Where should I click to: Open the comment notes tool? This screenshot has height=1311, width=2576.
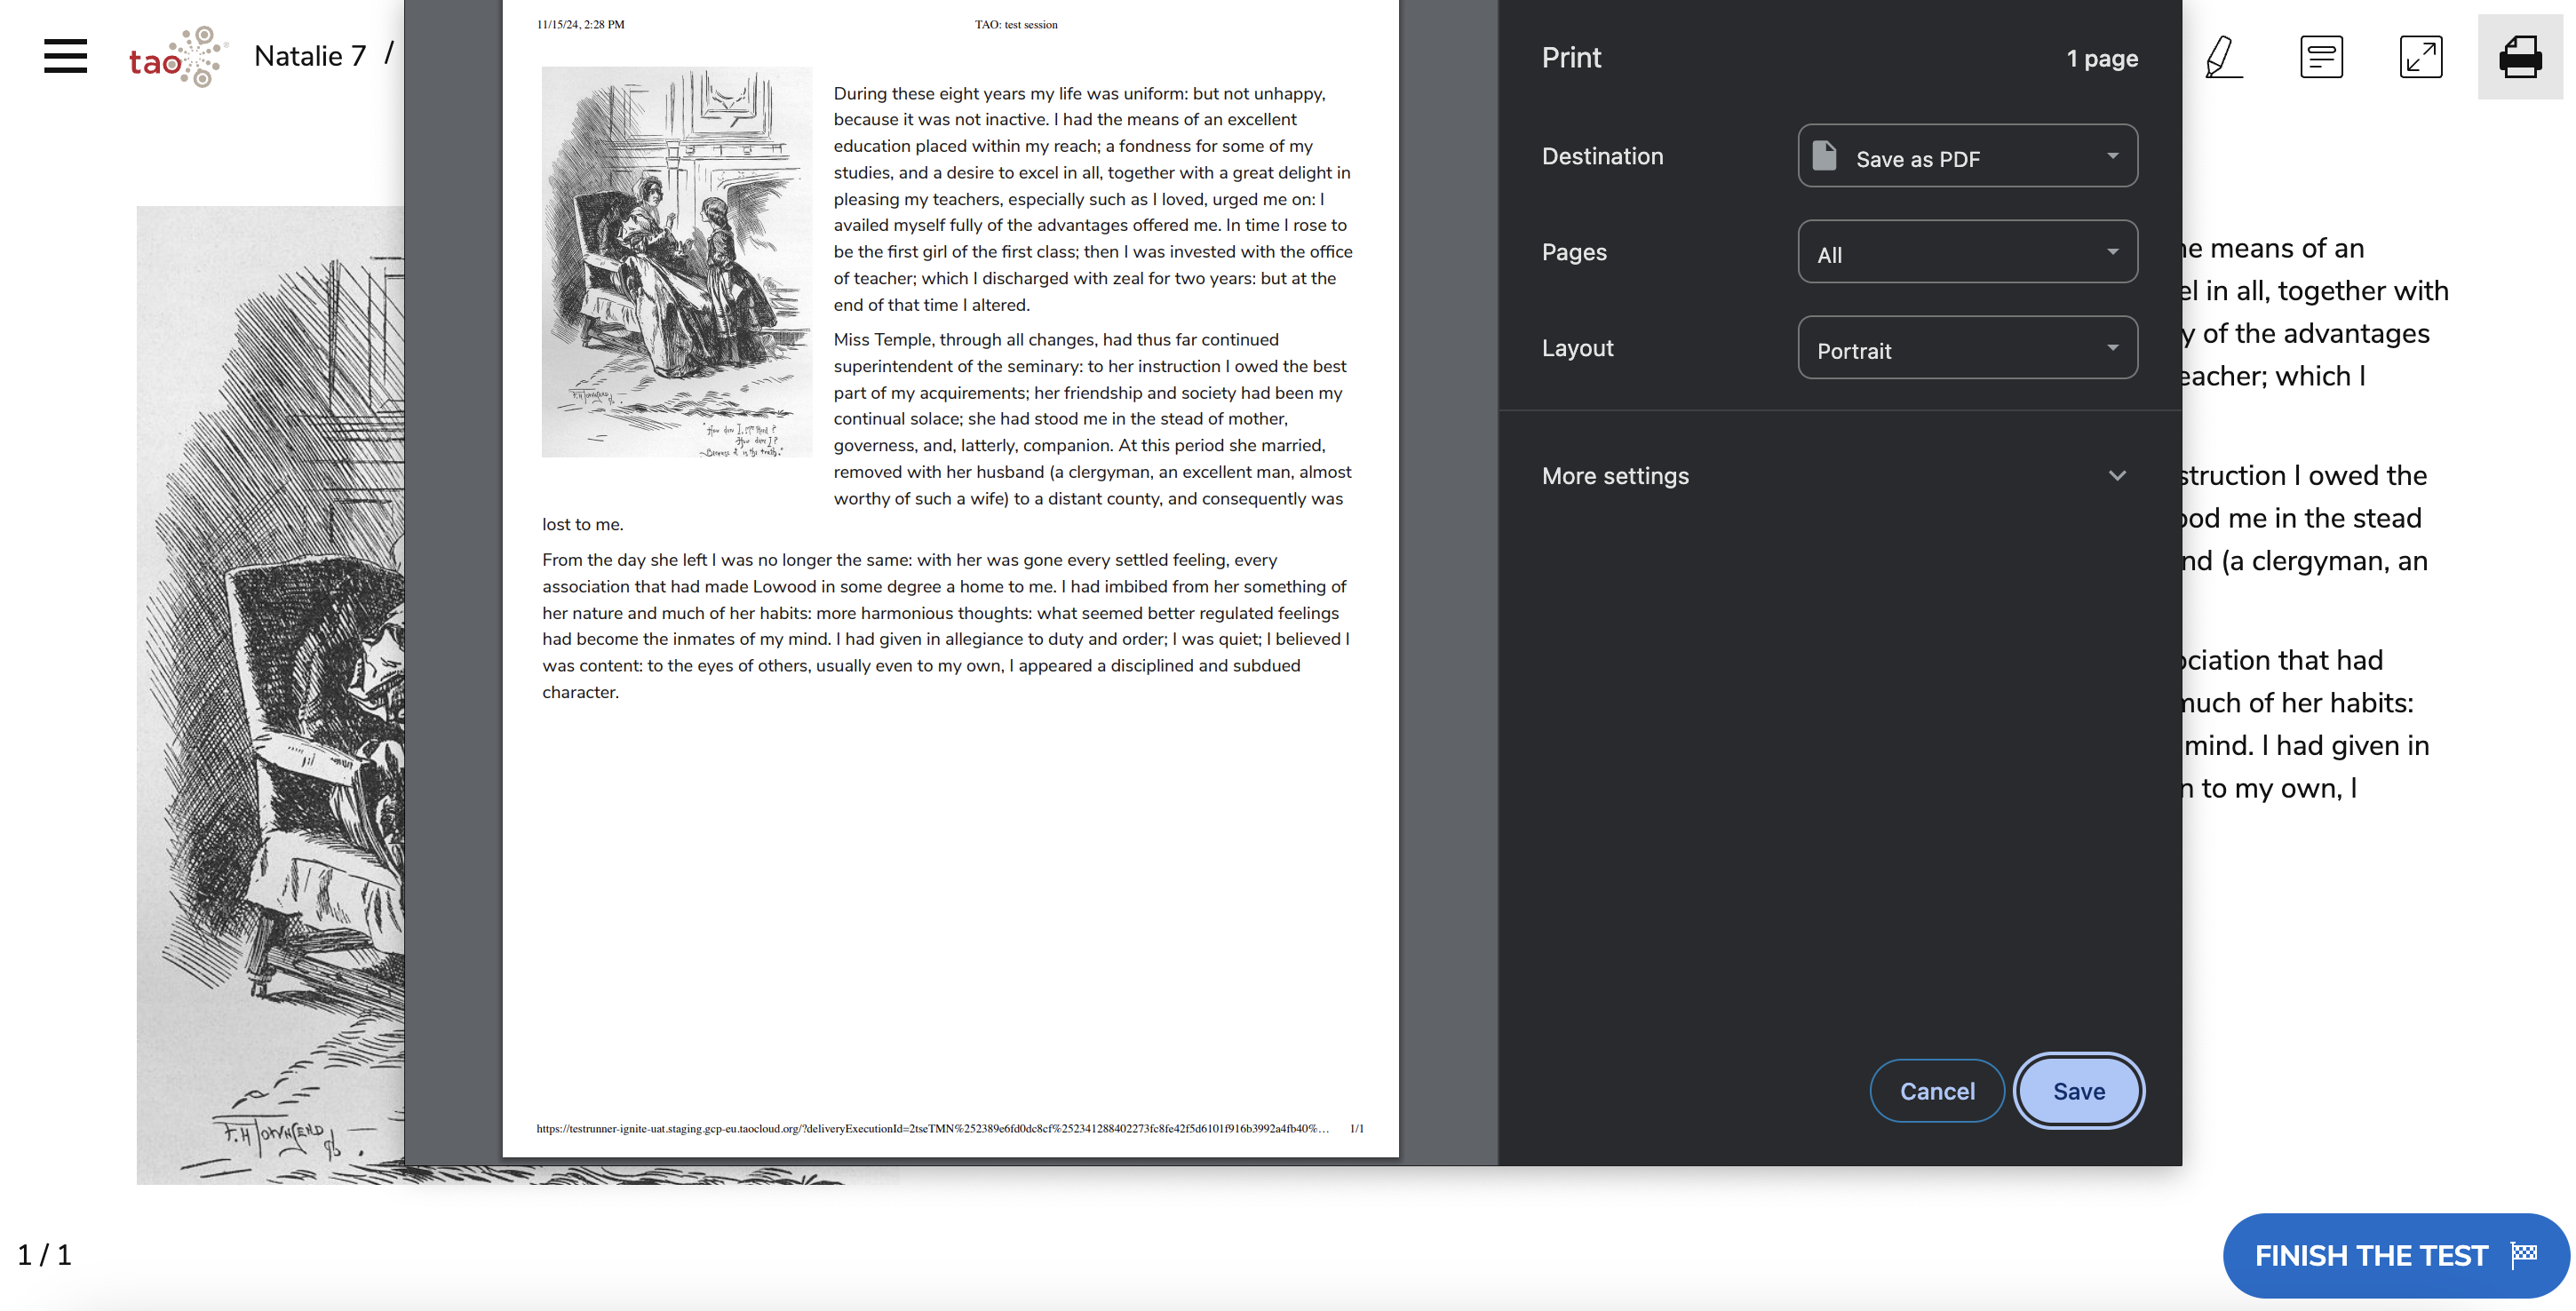[2321, 56]
